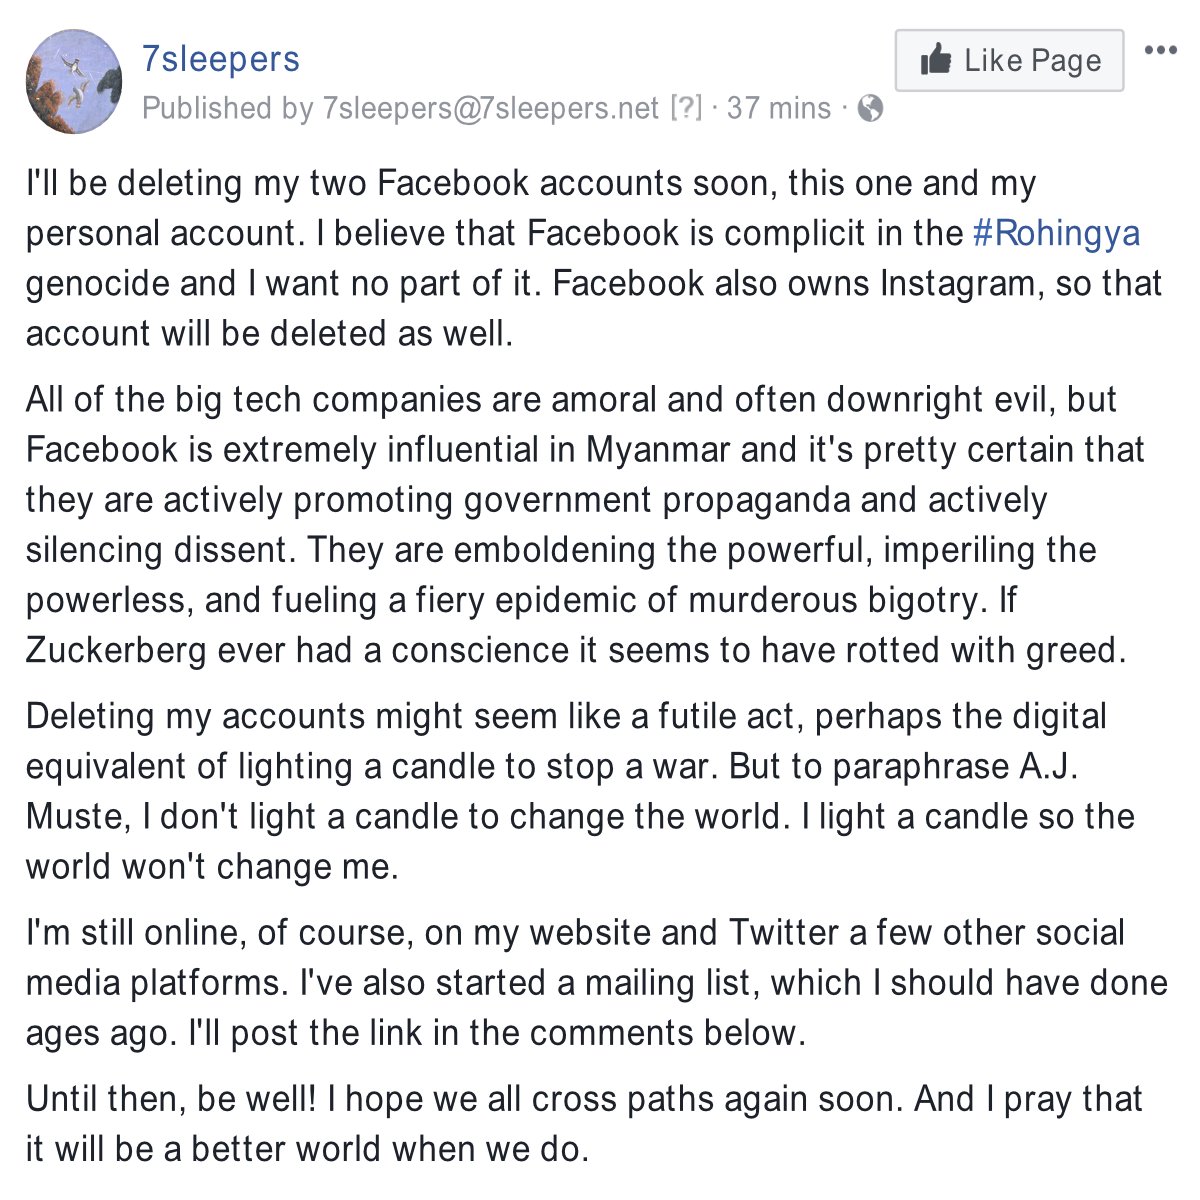
Task: Click the thumbs-up icon on Like Page
Action: coord(936,60)
